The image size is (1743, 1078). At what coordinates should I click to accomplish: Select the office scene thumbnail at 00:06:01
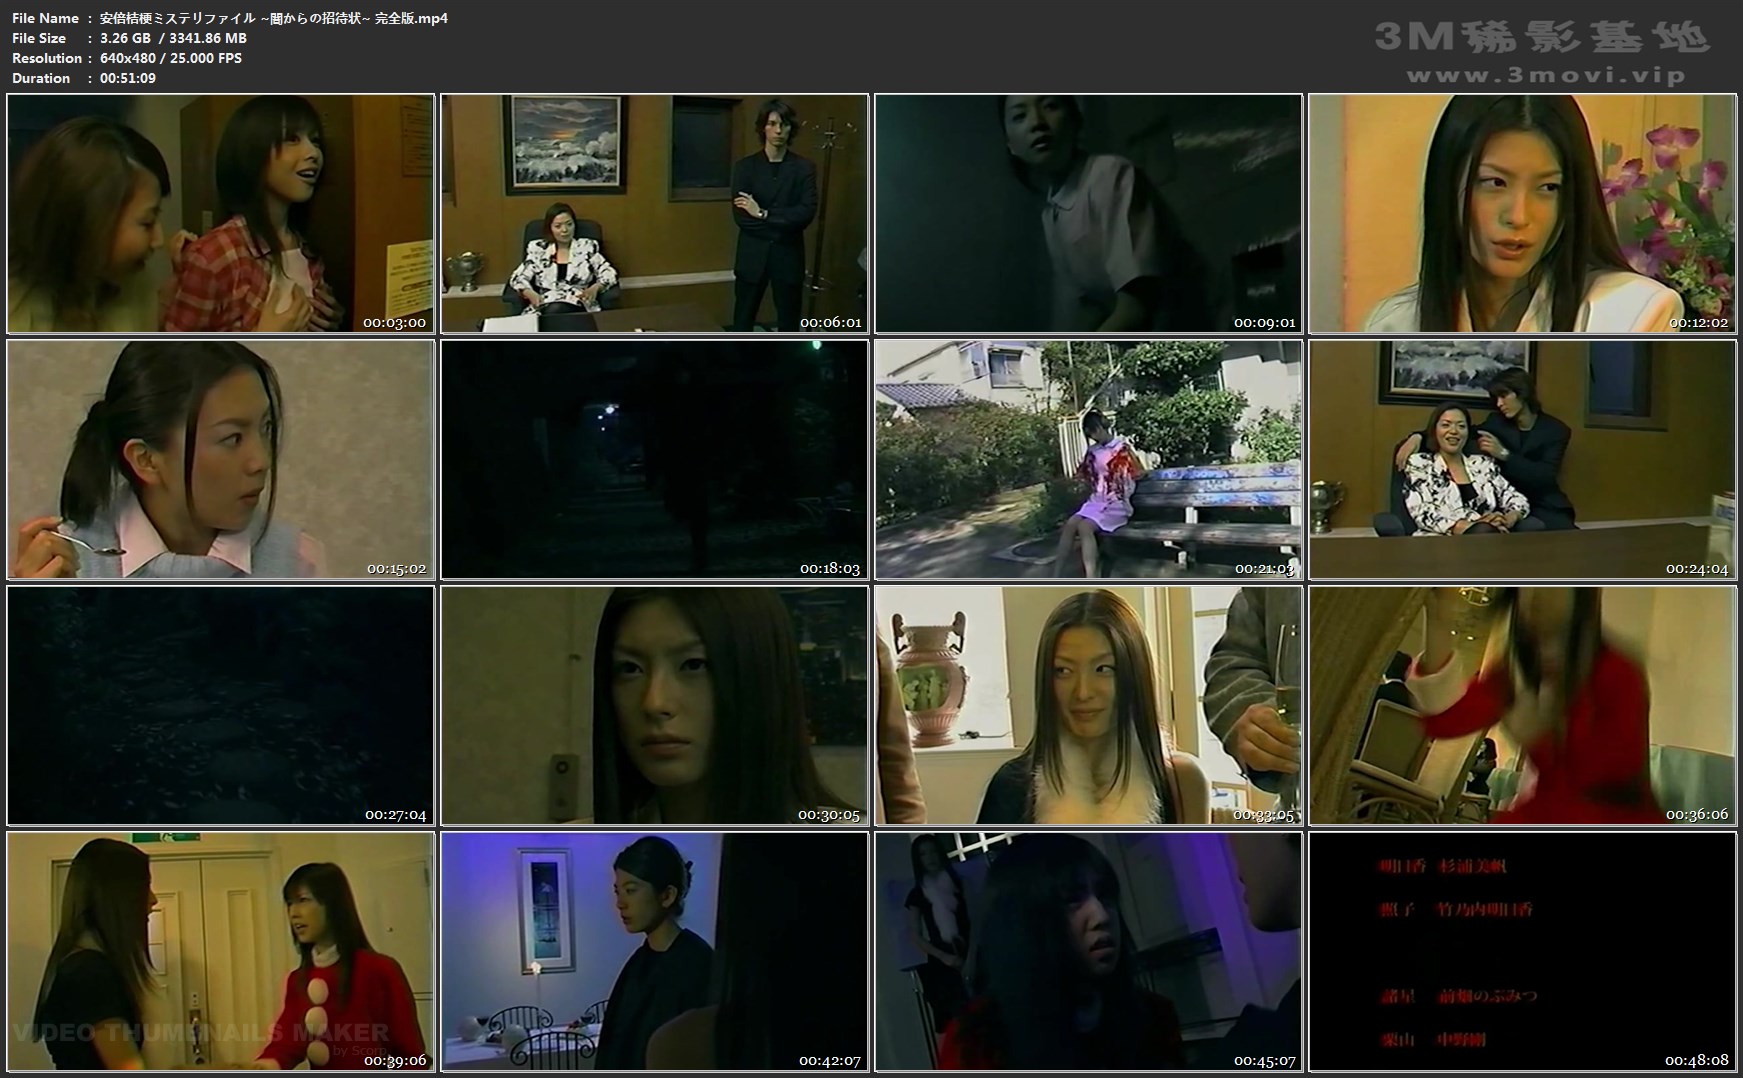coord(655,213)
